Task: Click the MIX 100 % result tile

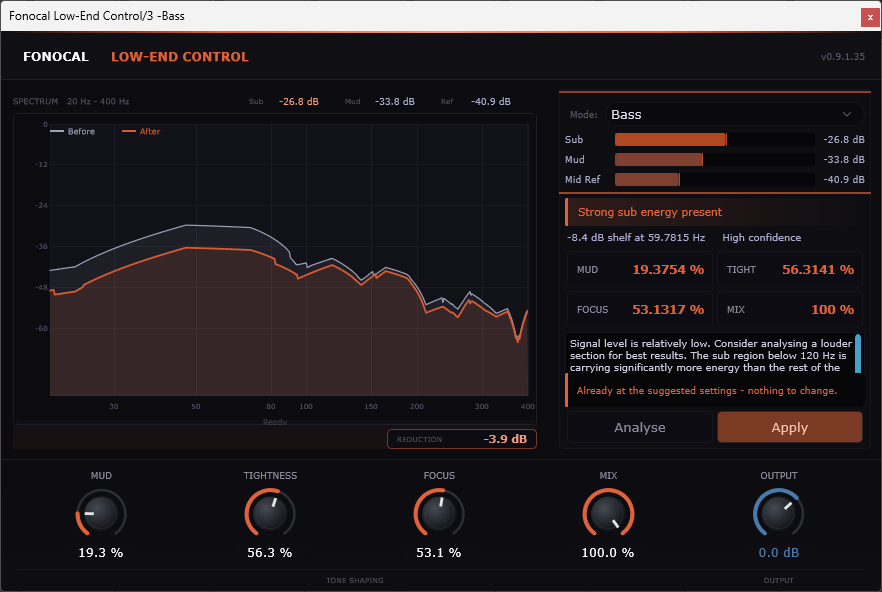Action: coord(790,310)
